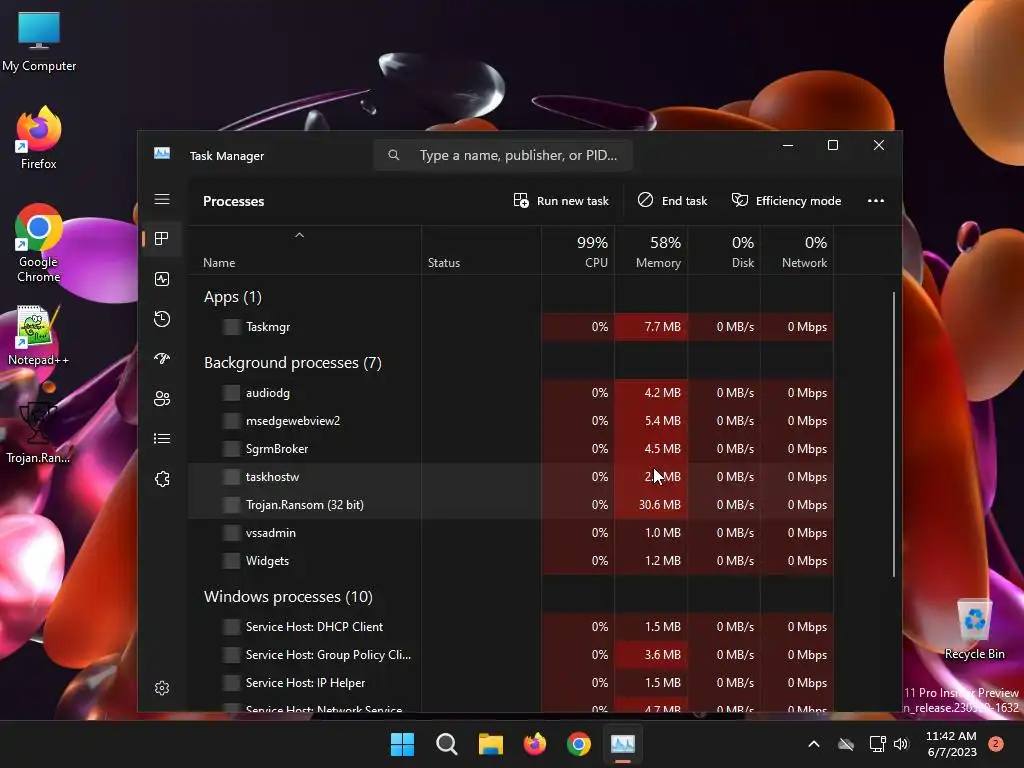Select the Trojan.Ran... desktop file
This screenshot has width=1024, height=768.
tap(39, 433)
